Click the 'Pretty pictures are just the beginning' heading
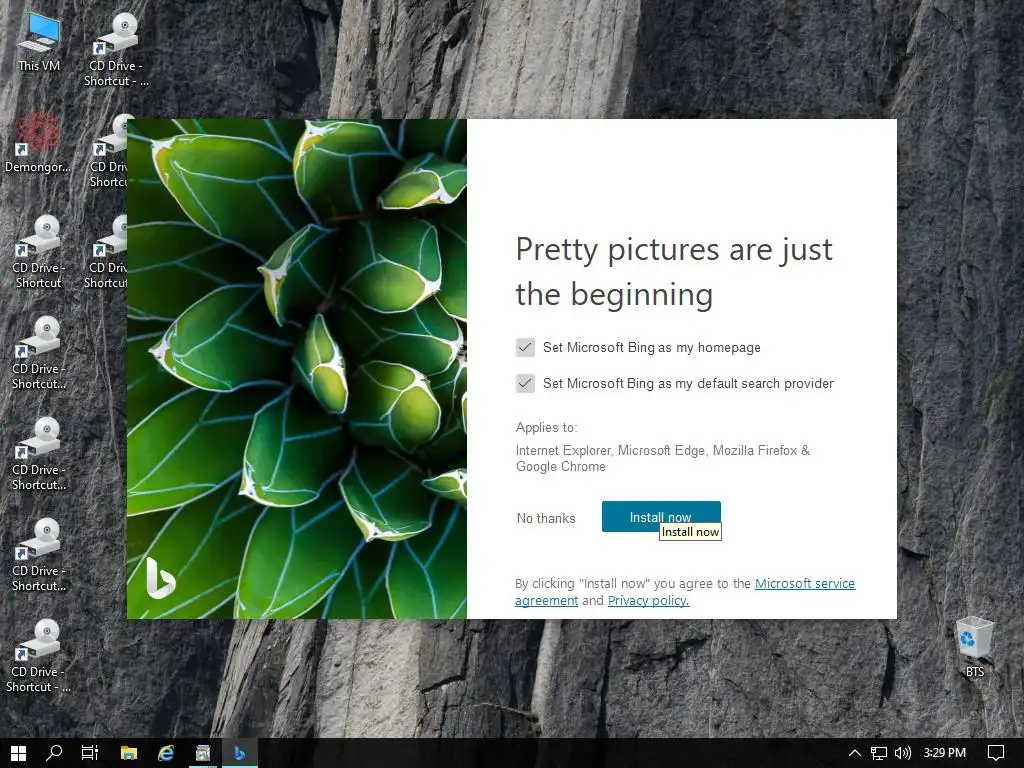Screen dimensions: 1024x768 [x=674, y=271]
